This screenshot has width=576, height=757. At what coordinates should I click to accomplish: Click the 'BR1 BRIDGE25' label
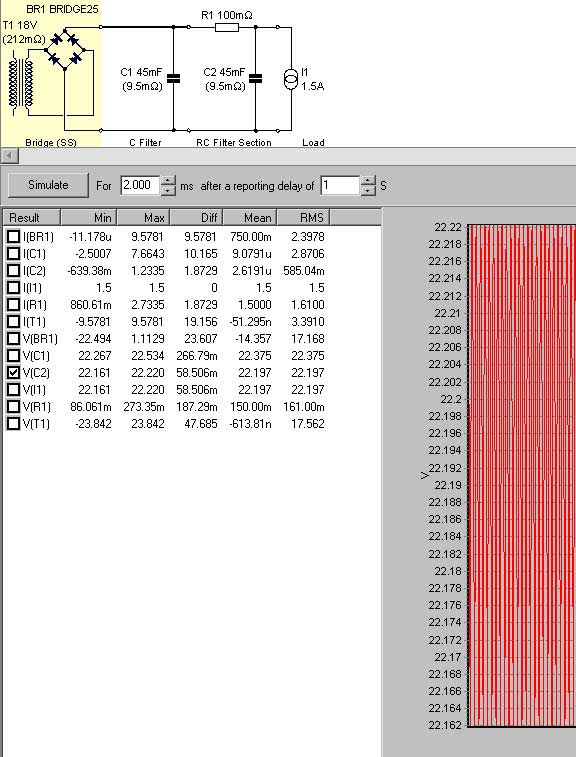tap(62, 9)
